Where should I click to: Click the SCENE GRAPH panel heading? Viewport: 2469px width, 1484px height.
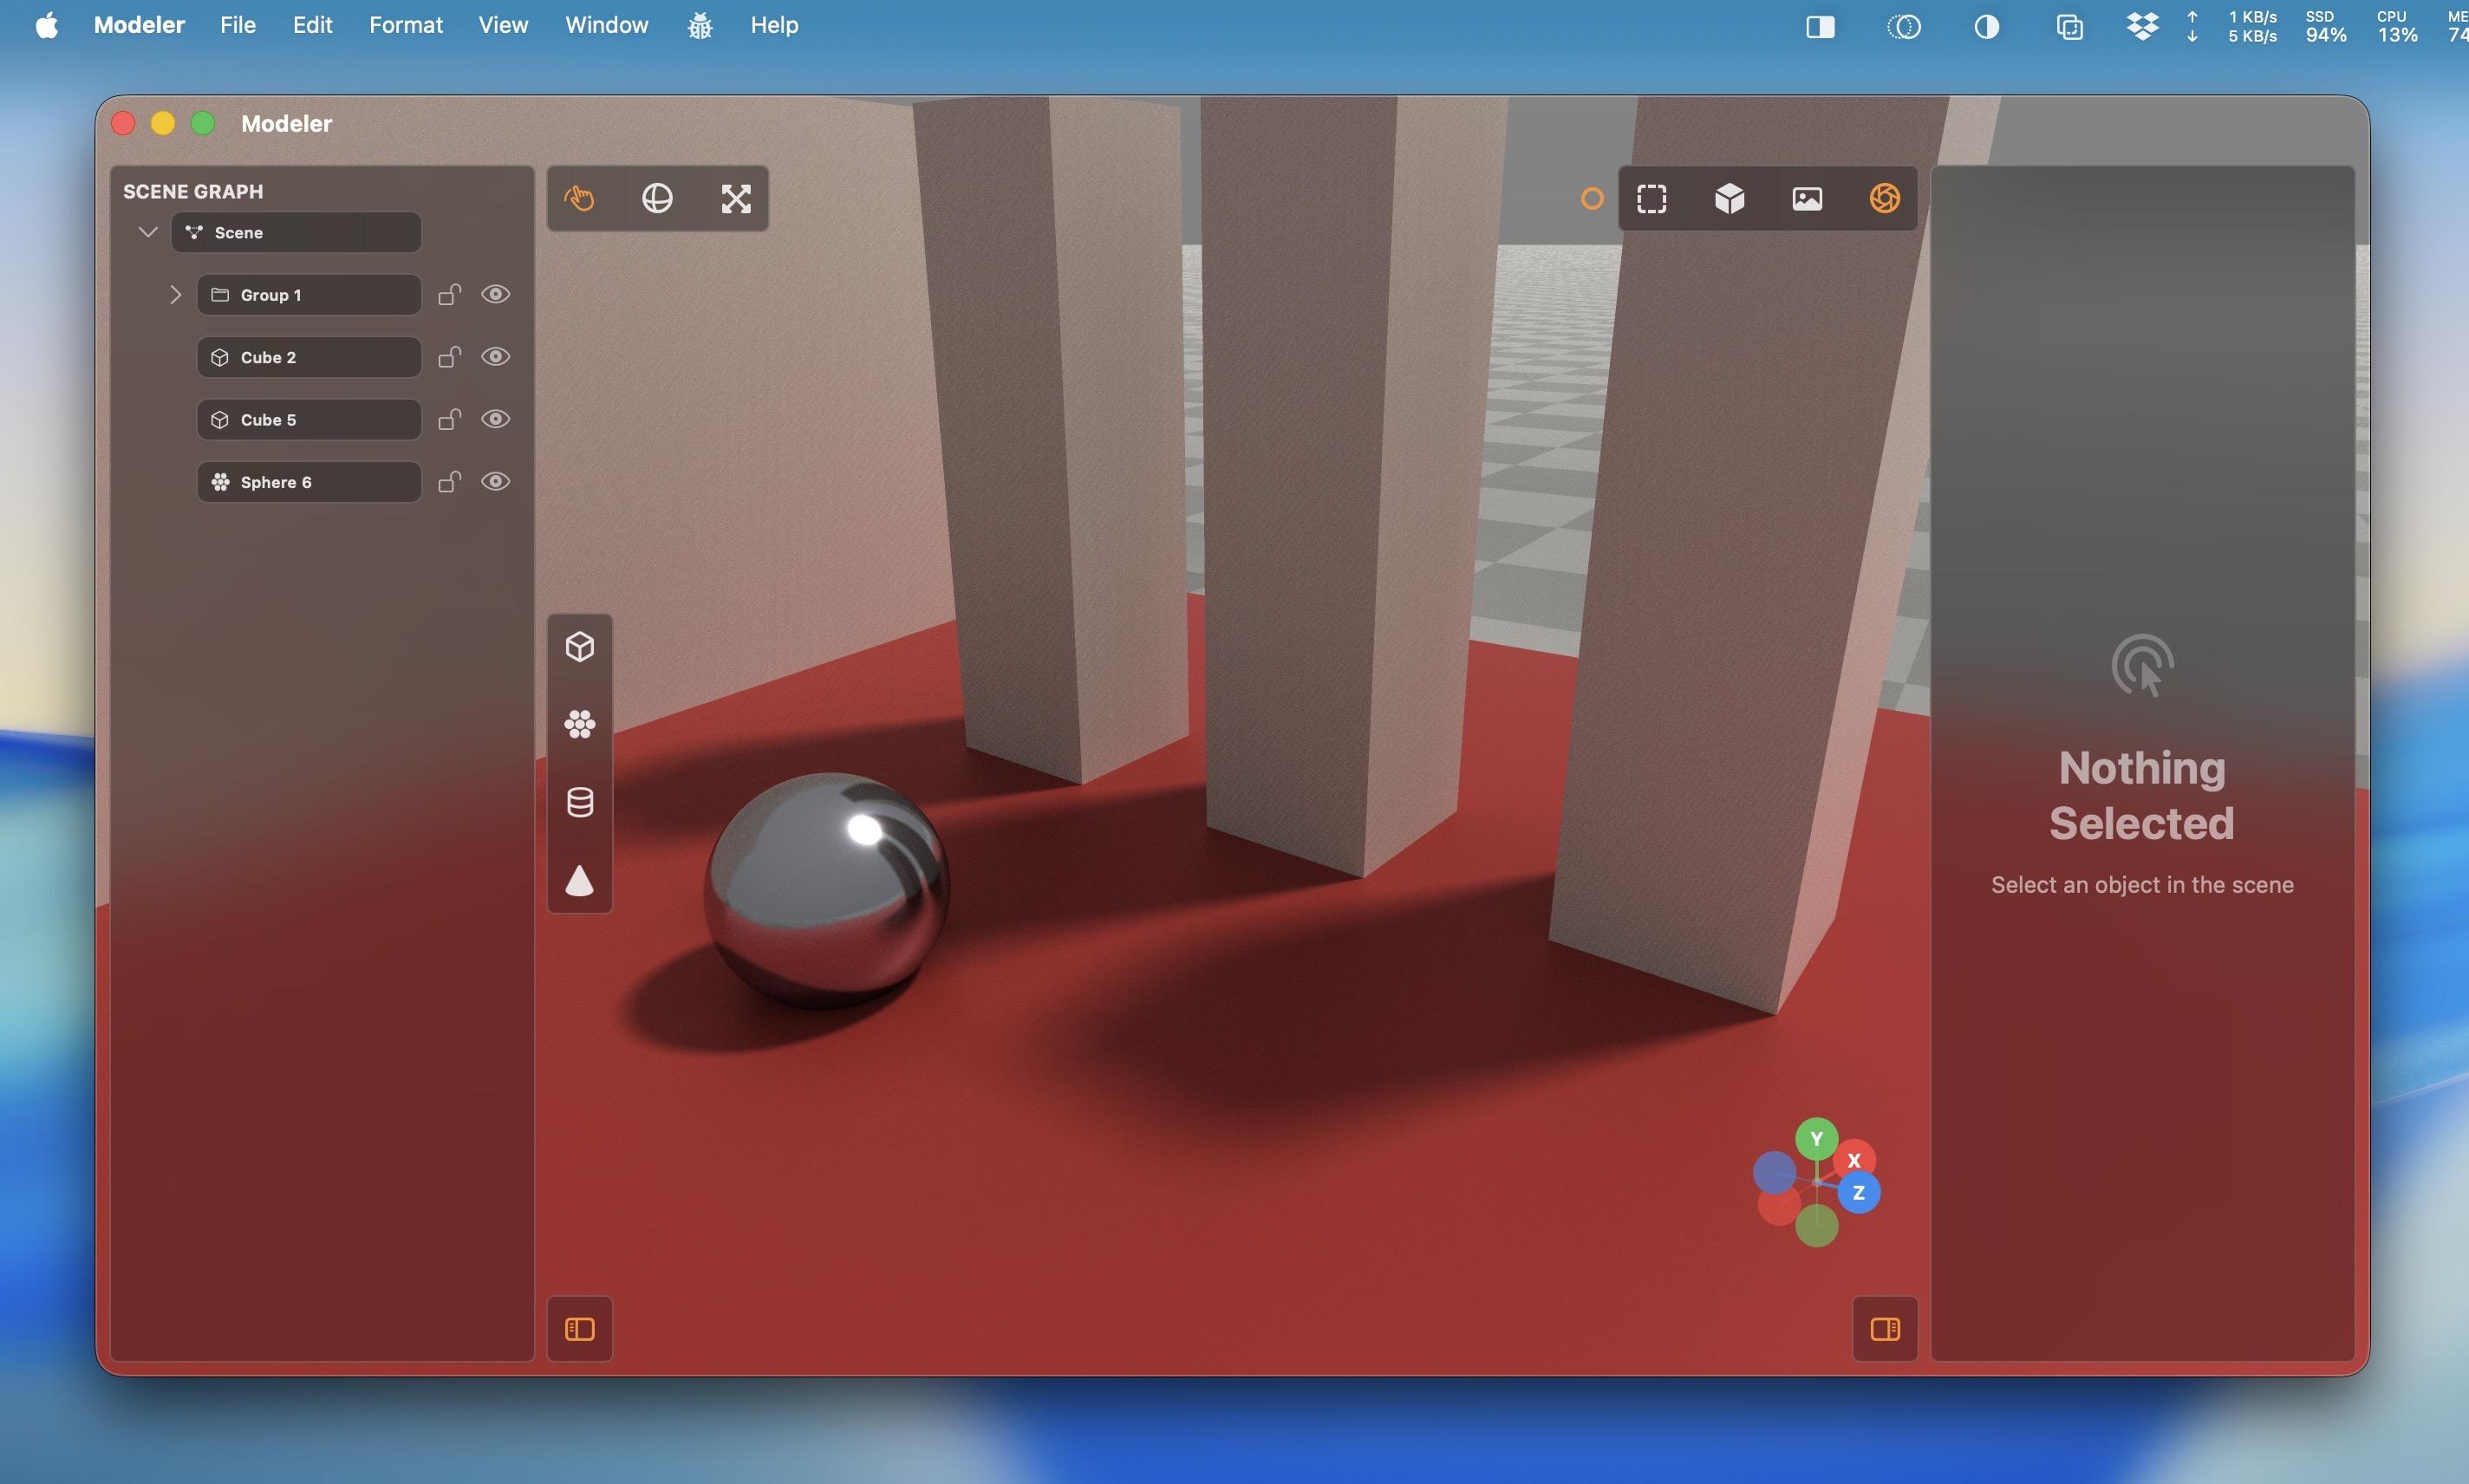pos(193,191)
